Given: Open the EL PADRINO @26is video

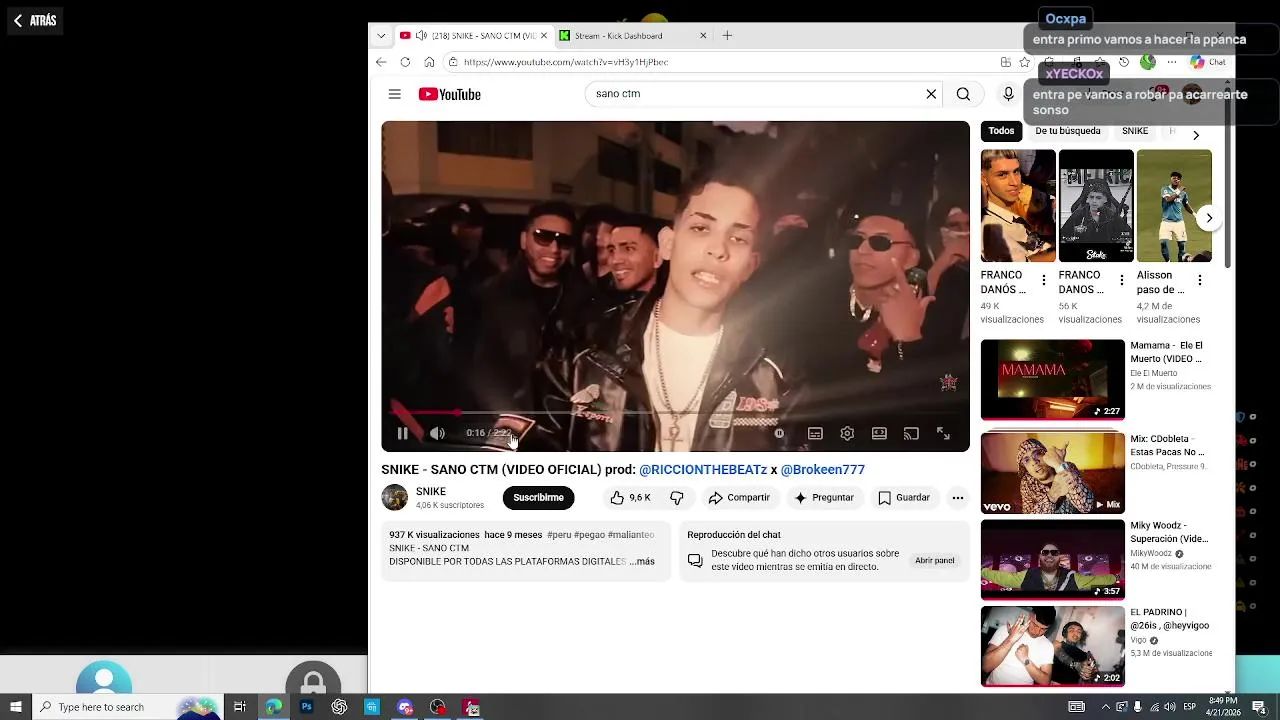Looking at the screenshot, I should click(1052, 646).
